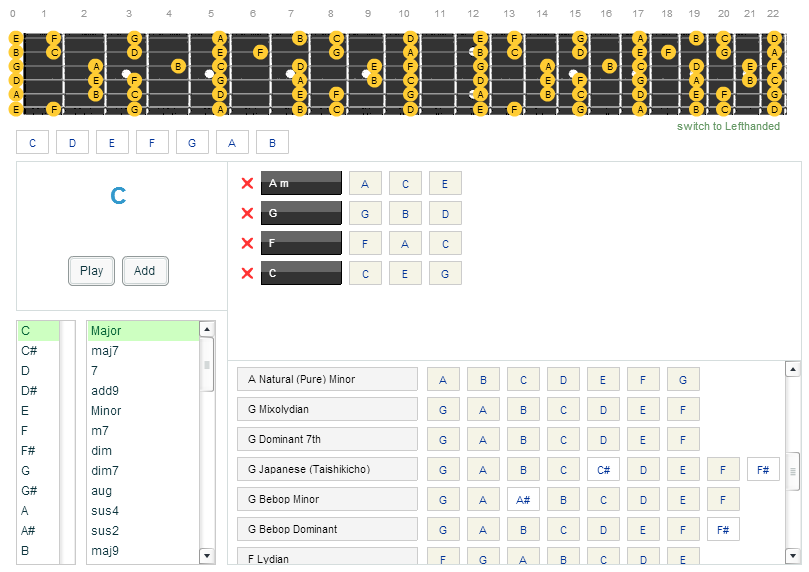Click note E in the C chord row
The image size is (809, 572).
coord(405,273)
